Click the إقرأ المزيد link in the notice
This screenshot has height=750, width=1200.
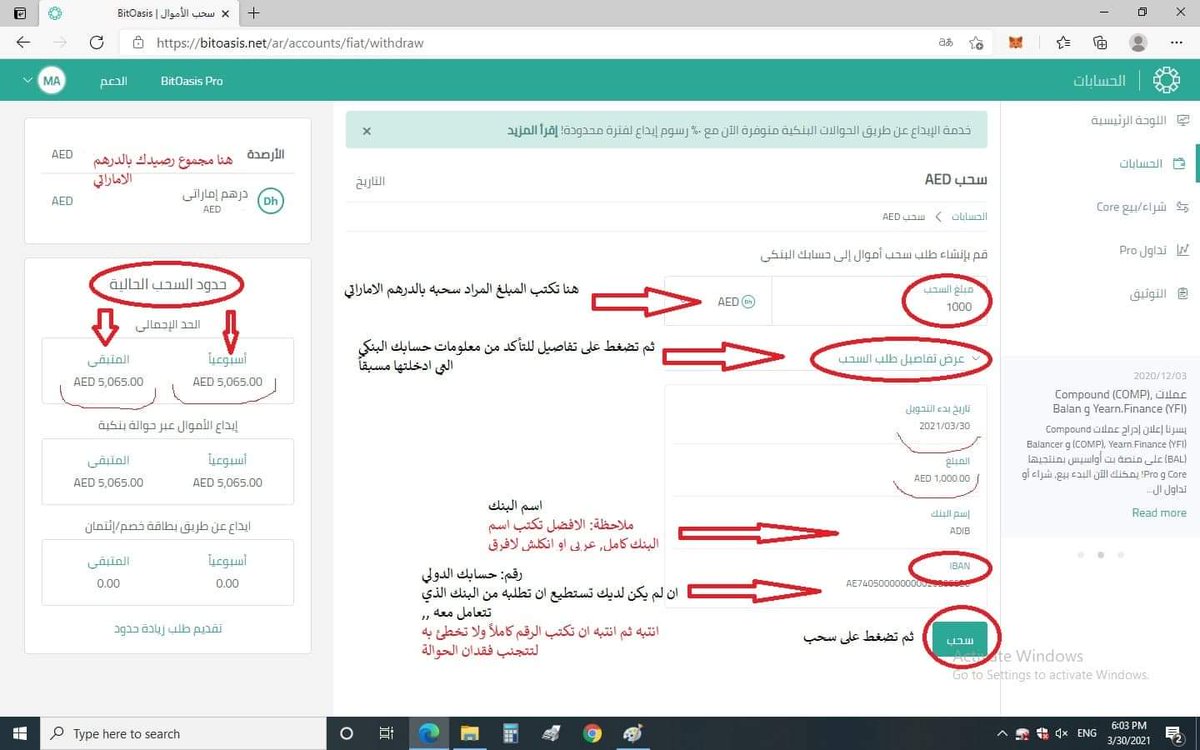point(533,131)
